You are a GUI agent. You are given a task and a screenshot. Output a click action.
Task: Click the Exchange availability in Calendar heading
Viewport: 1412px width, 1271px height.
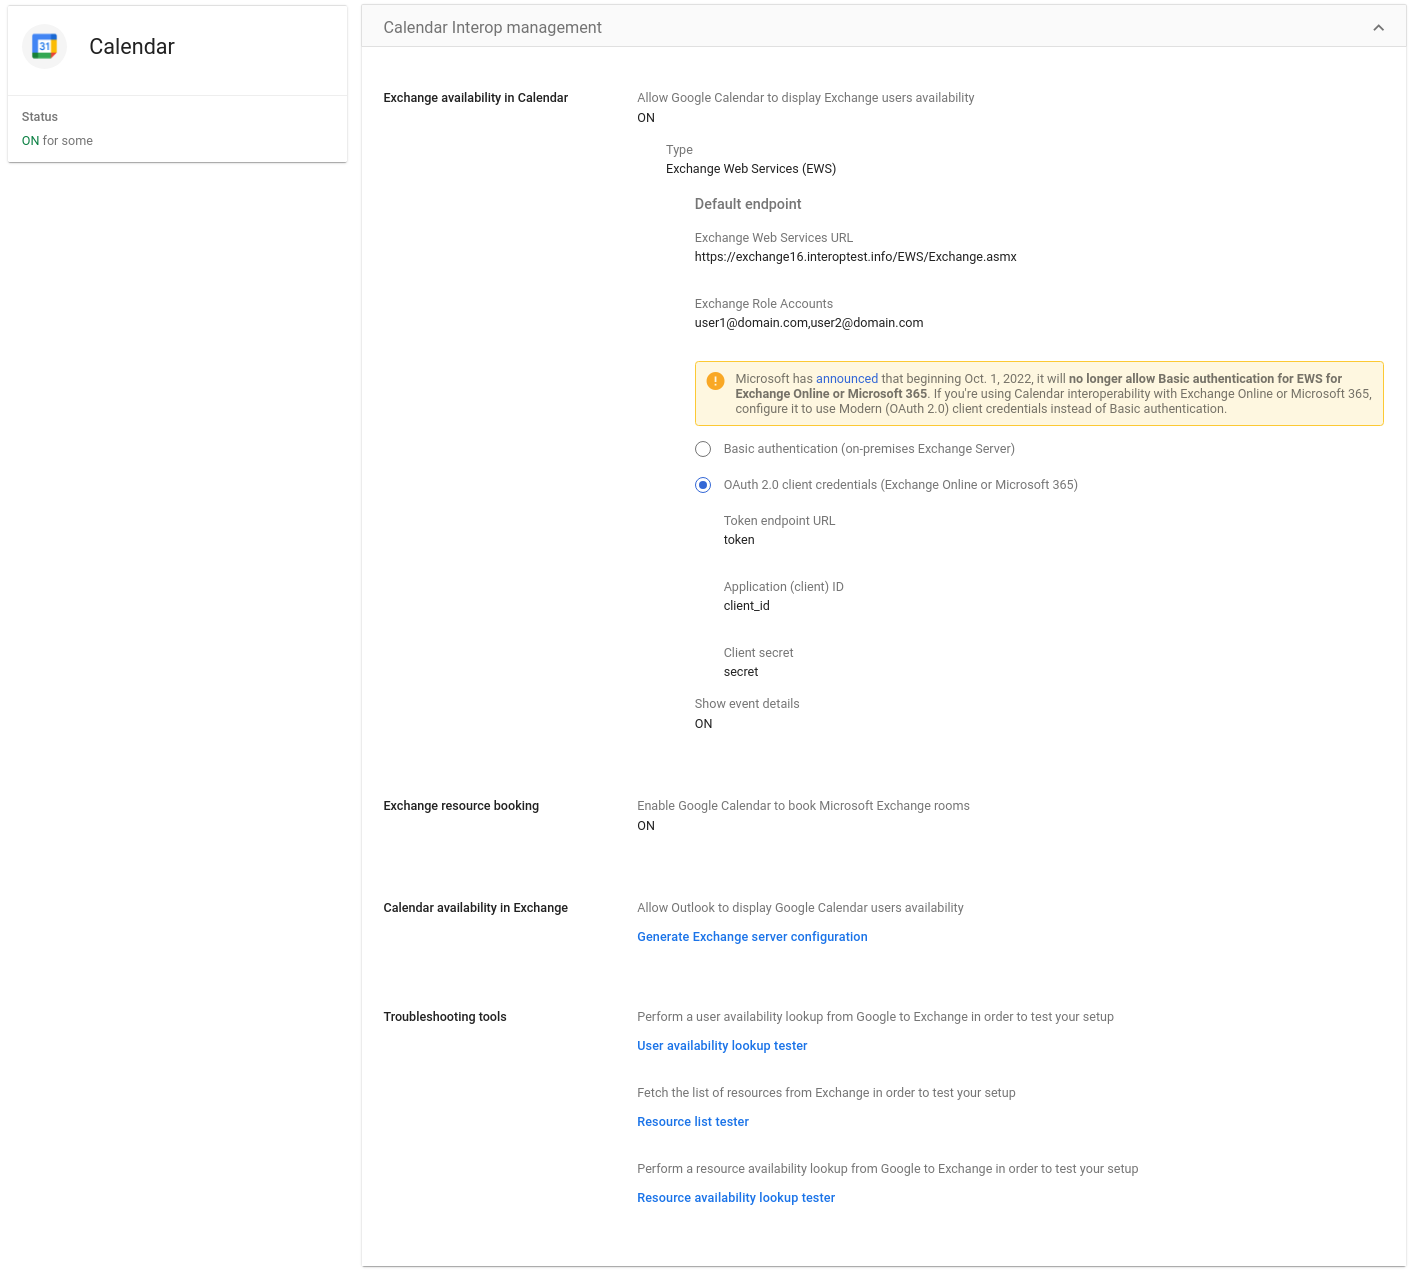[475, 98]
